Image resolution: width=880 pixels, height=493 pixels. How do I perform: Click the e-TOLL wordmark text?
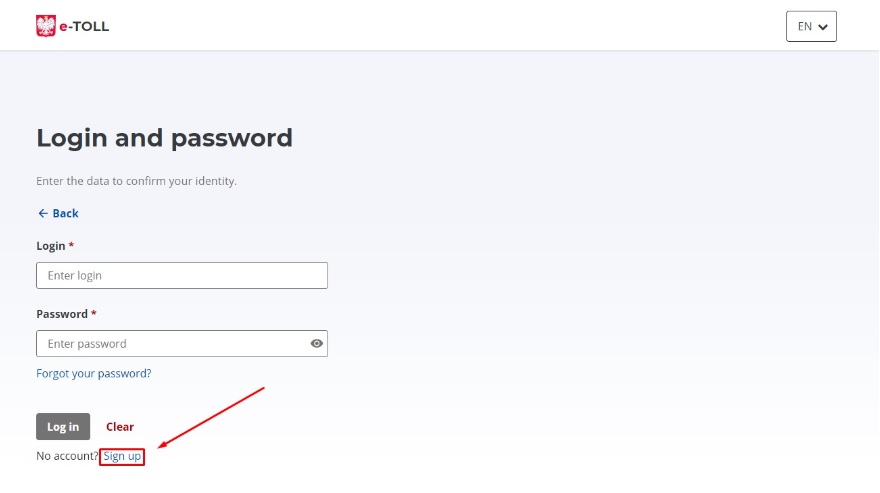[x=84, y=26]
